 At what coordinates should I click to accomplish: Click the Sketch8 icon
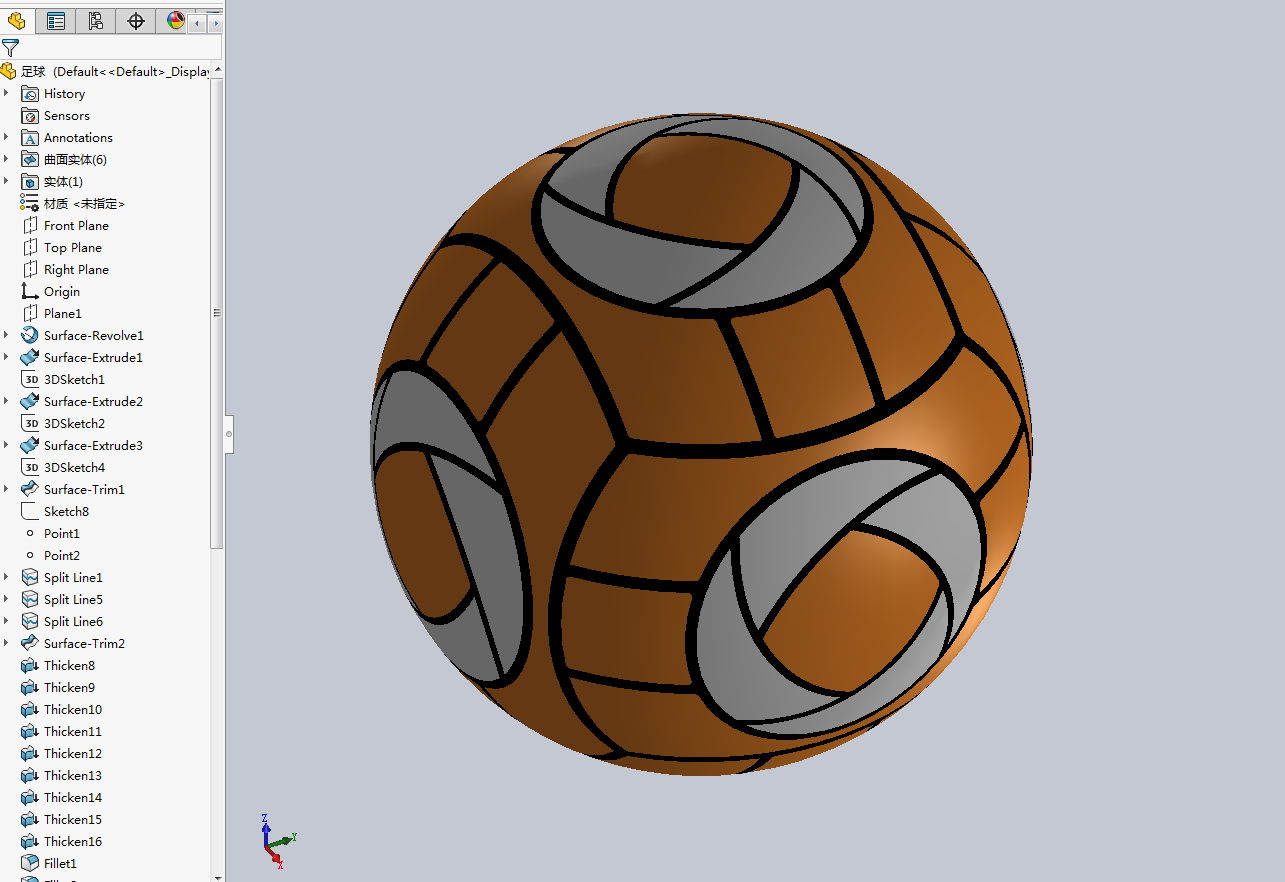pos(30,511)
